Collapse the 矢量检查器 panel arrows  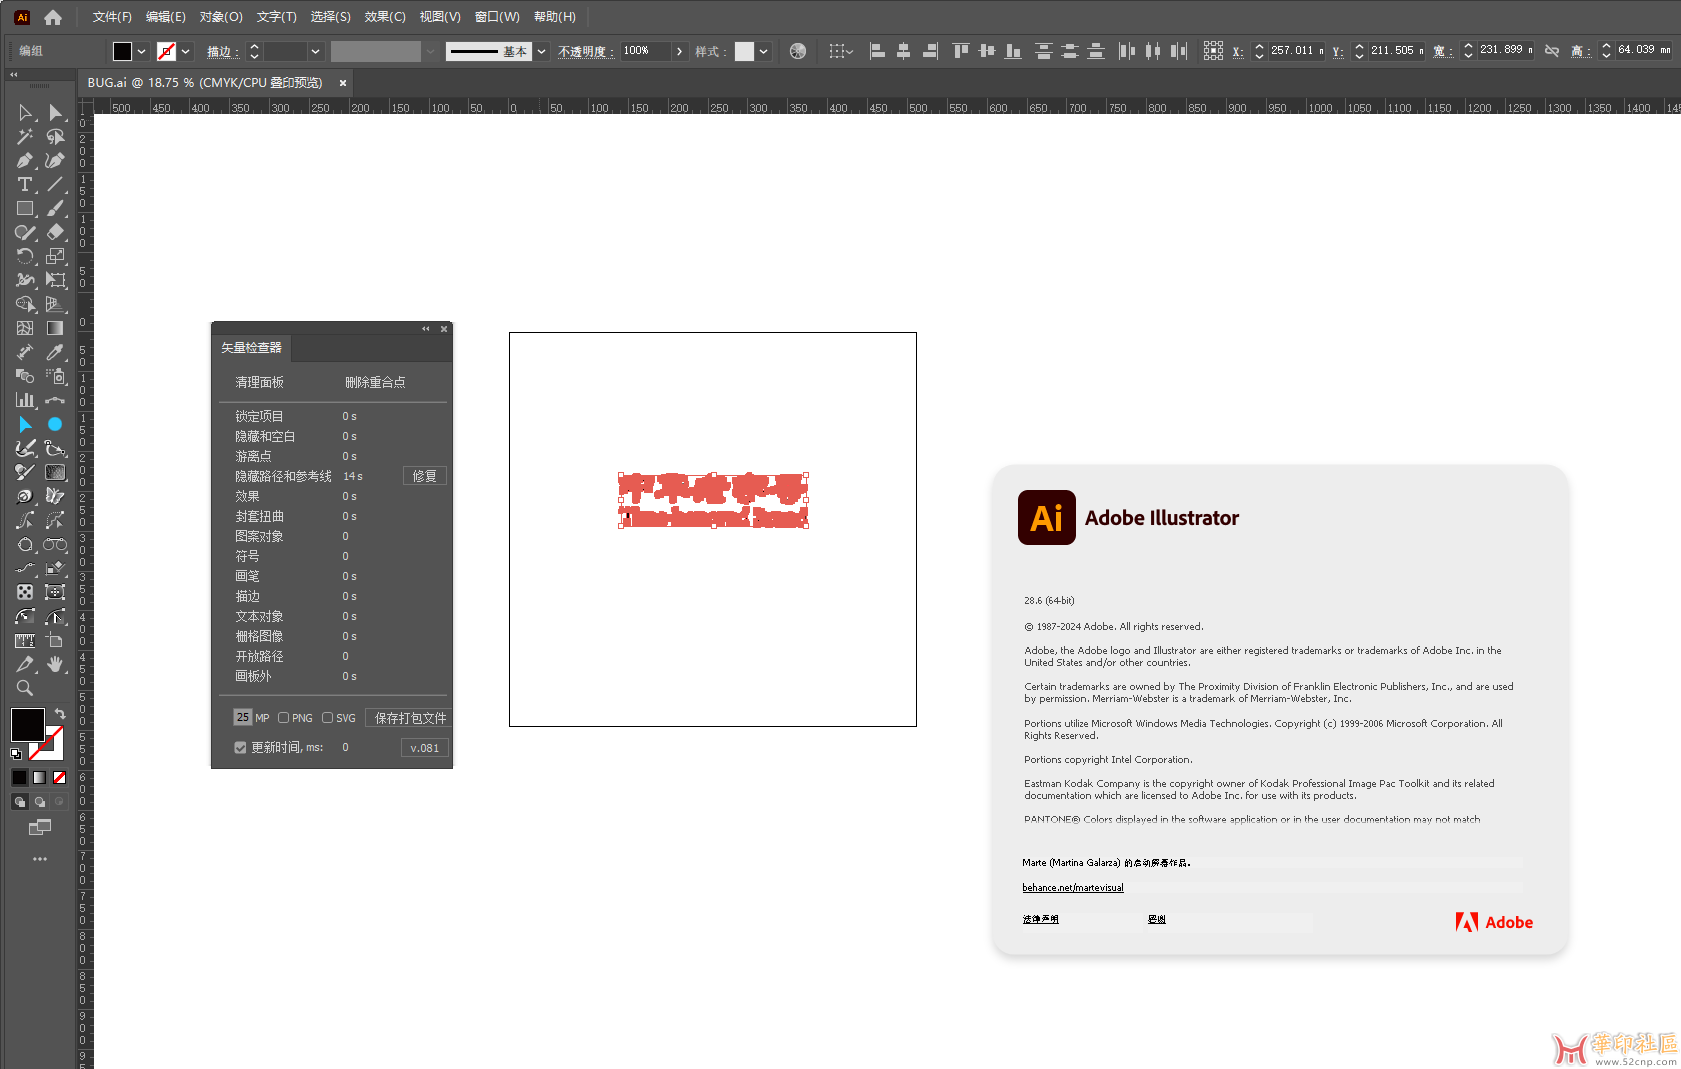(x=426, y=328)
